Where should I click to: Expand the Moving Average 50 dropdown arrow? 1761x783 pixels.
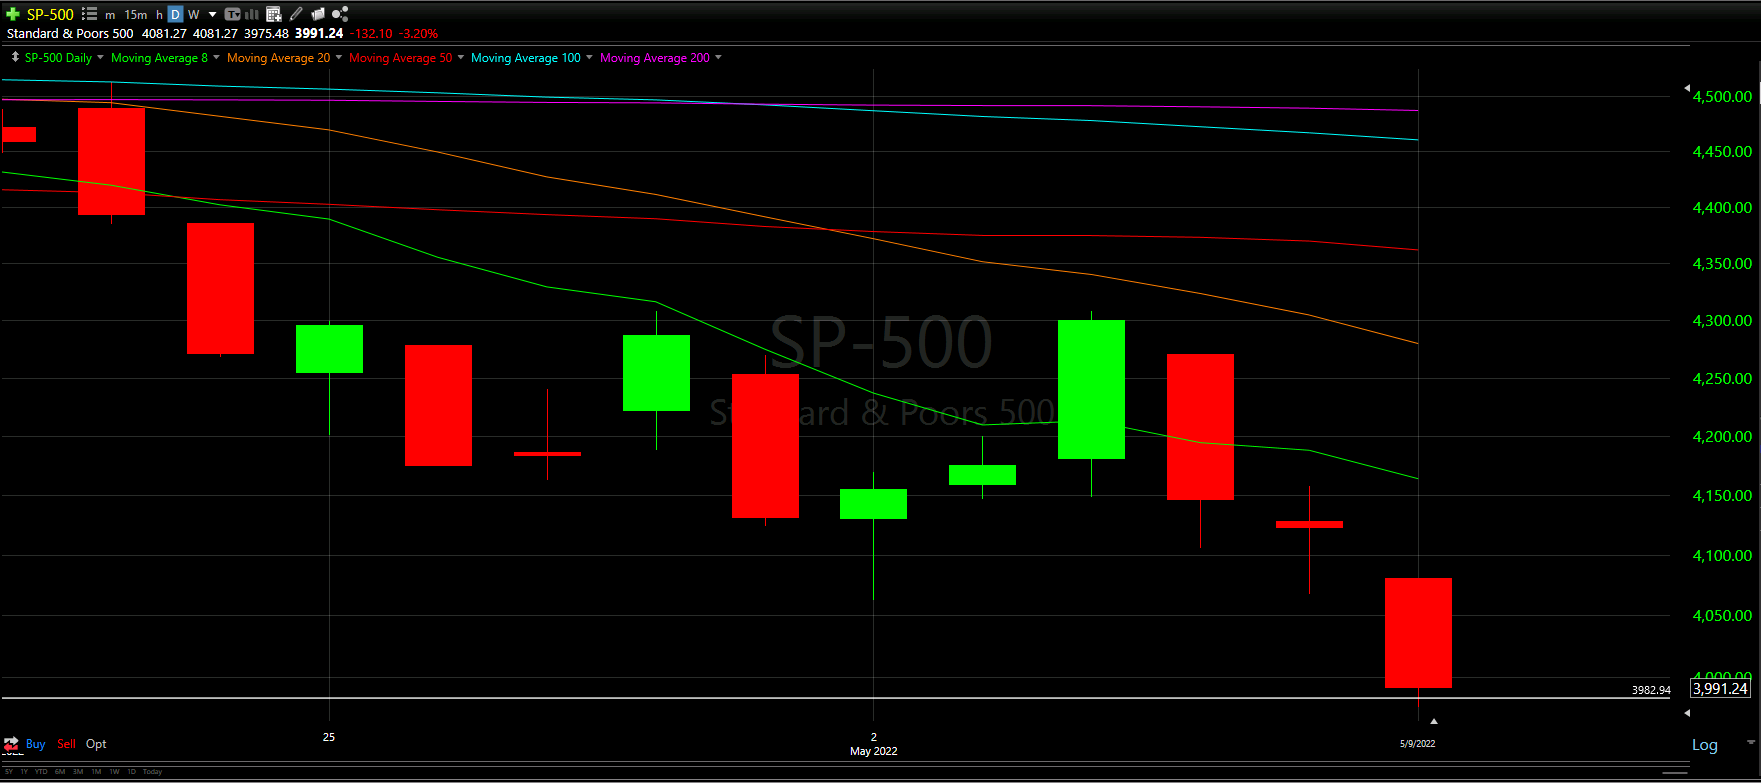460,58
